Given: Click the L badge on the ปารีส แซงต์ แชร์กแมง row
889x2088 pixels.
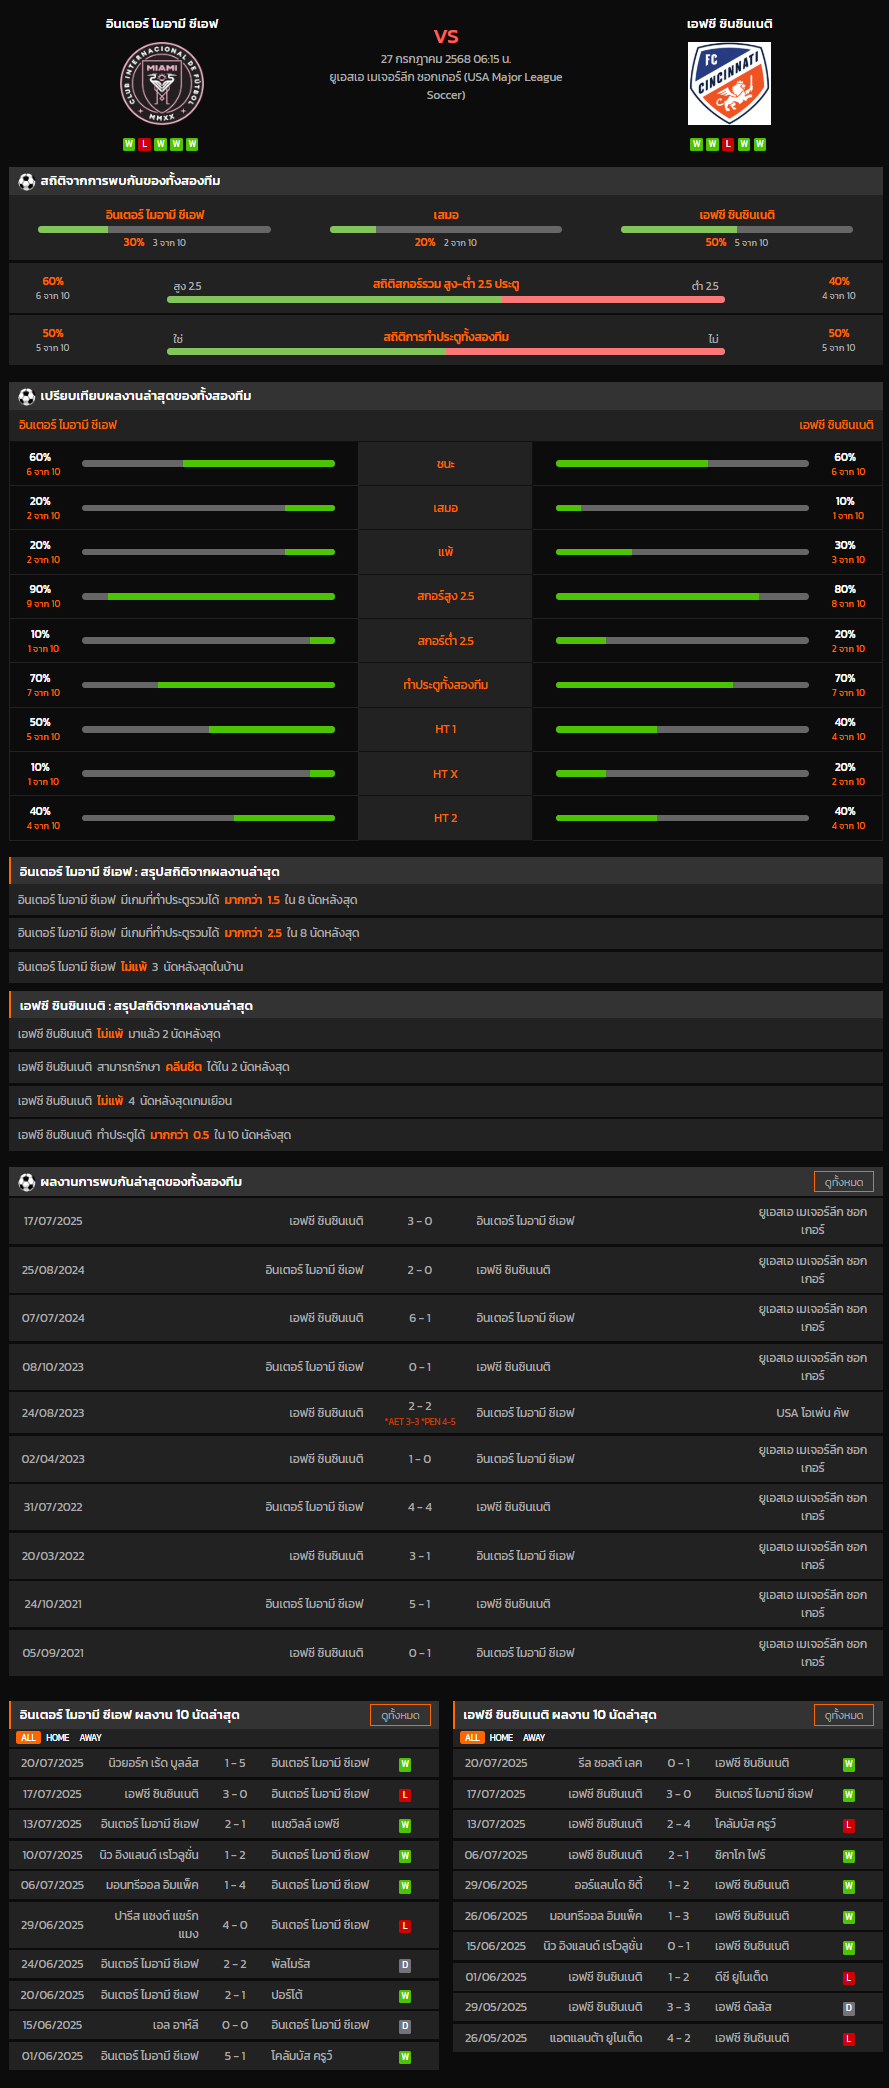Looking at the screenshot, I should [405, 1925].
